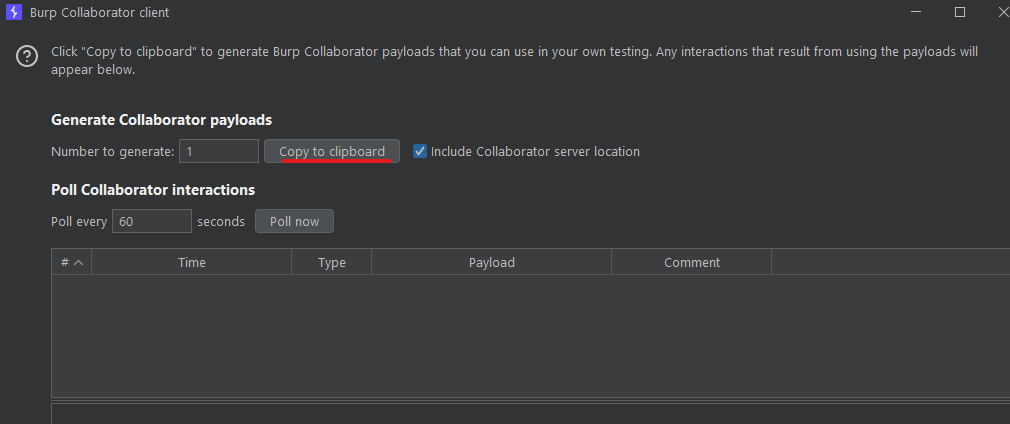Click the Poll now button
The height and width of the screenshot is (424, 1010).
294,221
